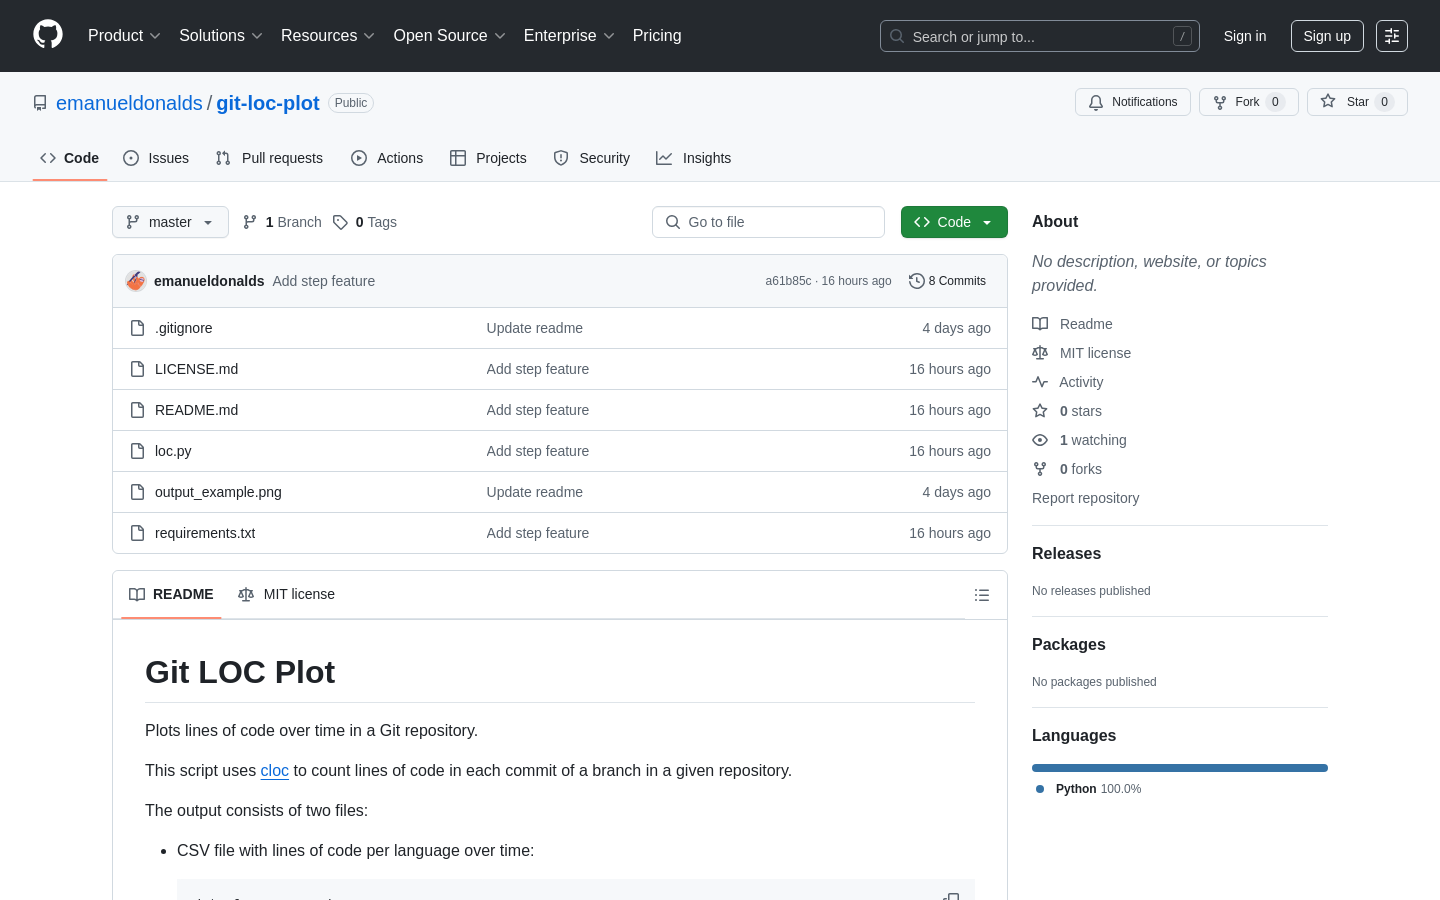Open the loc.py file
1440x900 pixels.
coord(173,451)
